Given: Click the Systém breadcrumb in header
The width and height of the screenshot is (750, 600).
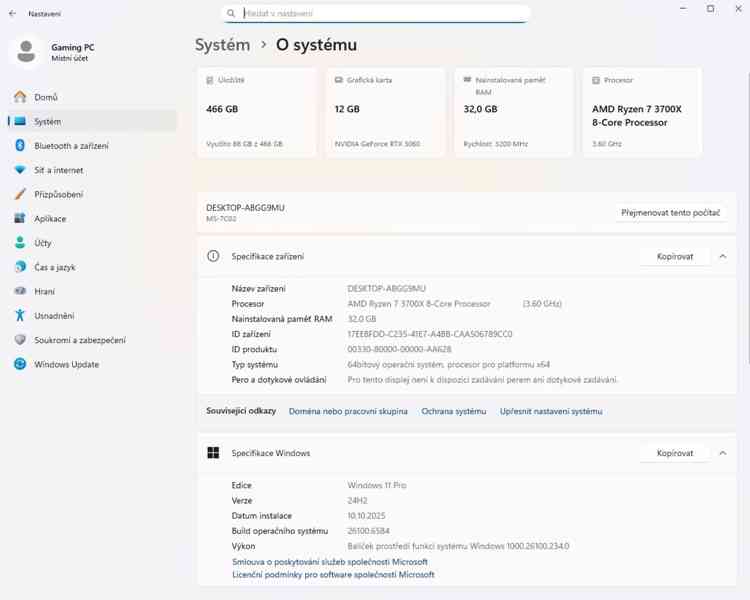Looking at the screenshot, I should click(x=222, y=45).
